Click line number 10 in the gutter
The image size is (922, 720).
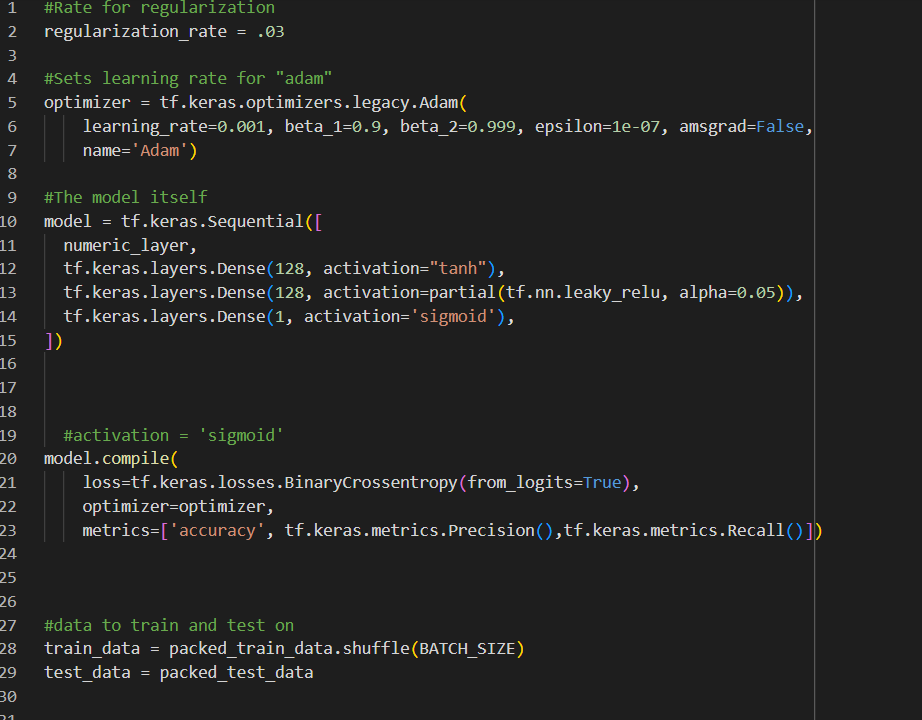click(x=16, y=221)
